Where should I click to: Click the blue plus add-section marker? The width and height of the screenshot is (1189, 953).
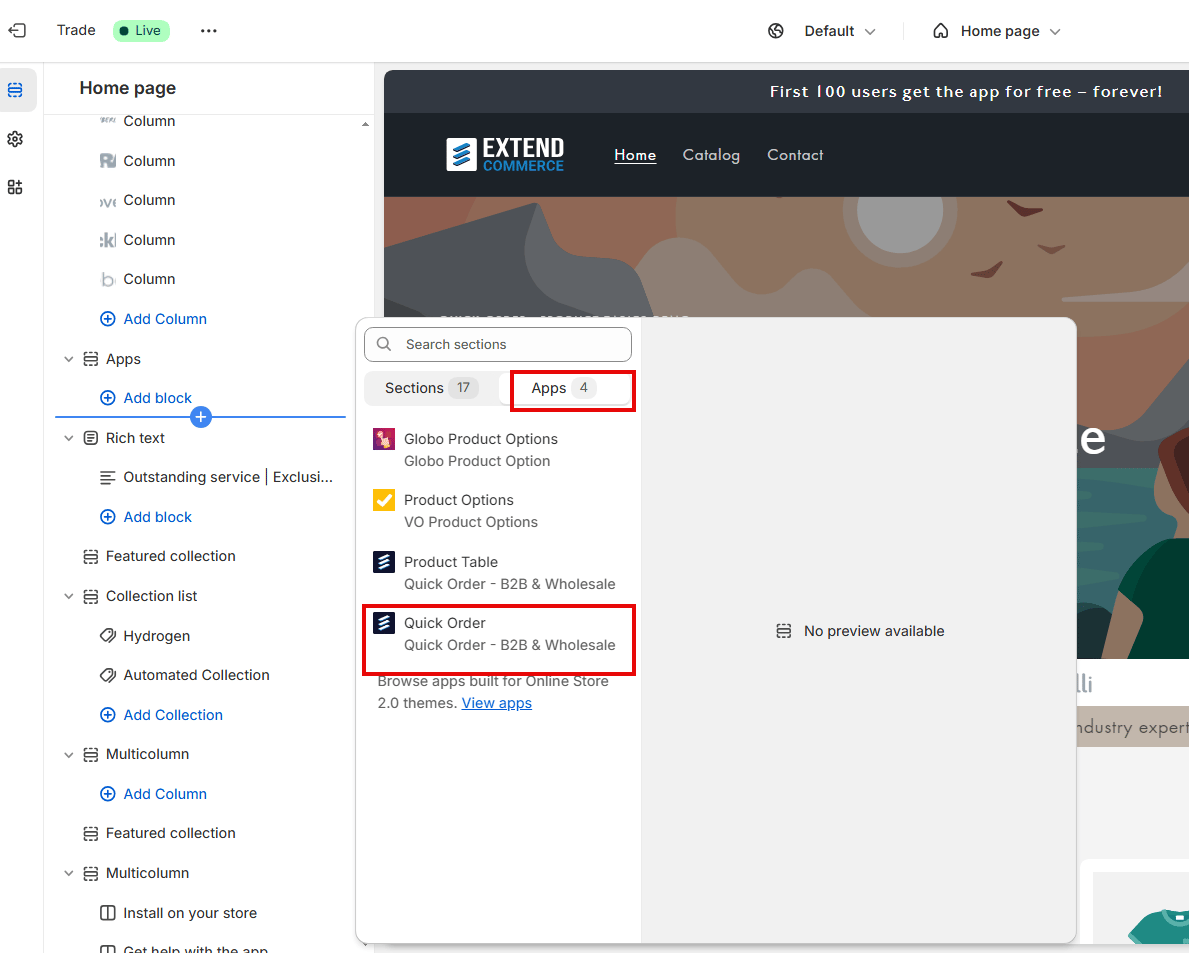click(x=201, y=417)
